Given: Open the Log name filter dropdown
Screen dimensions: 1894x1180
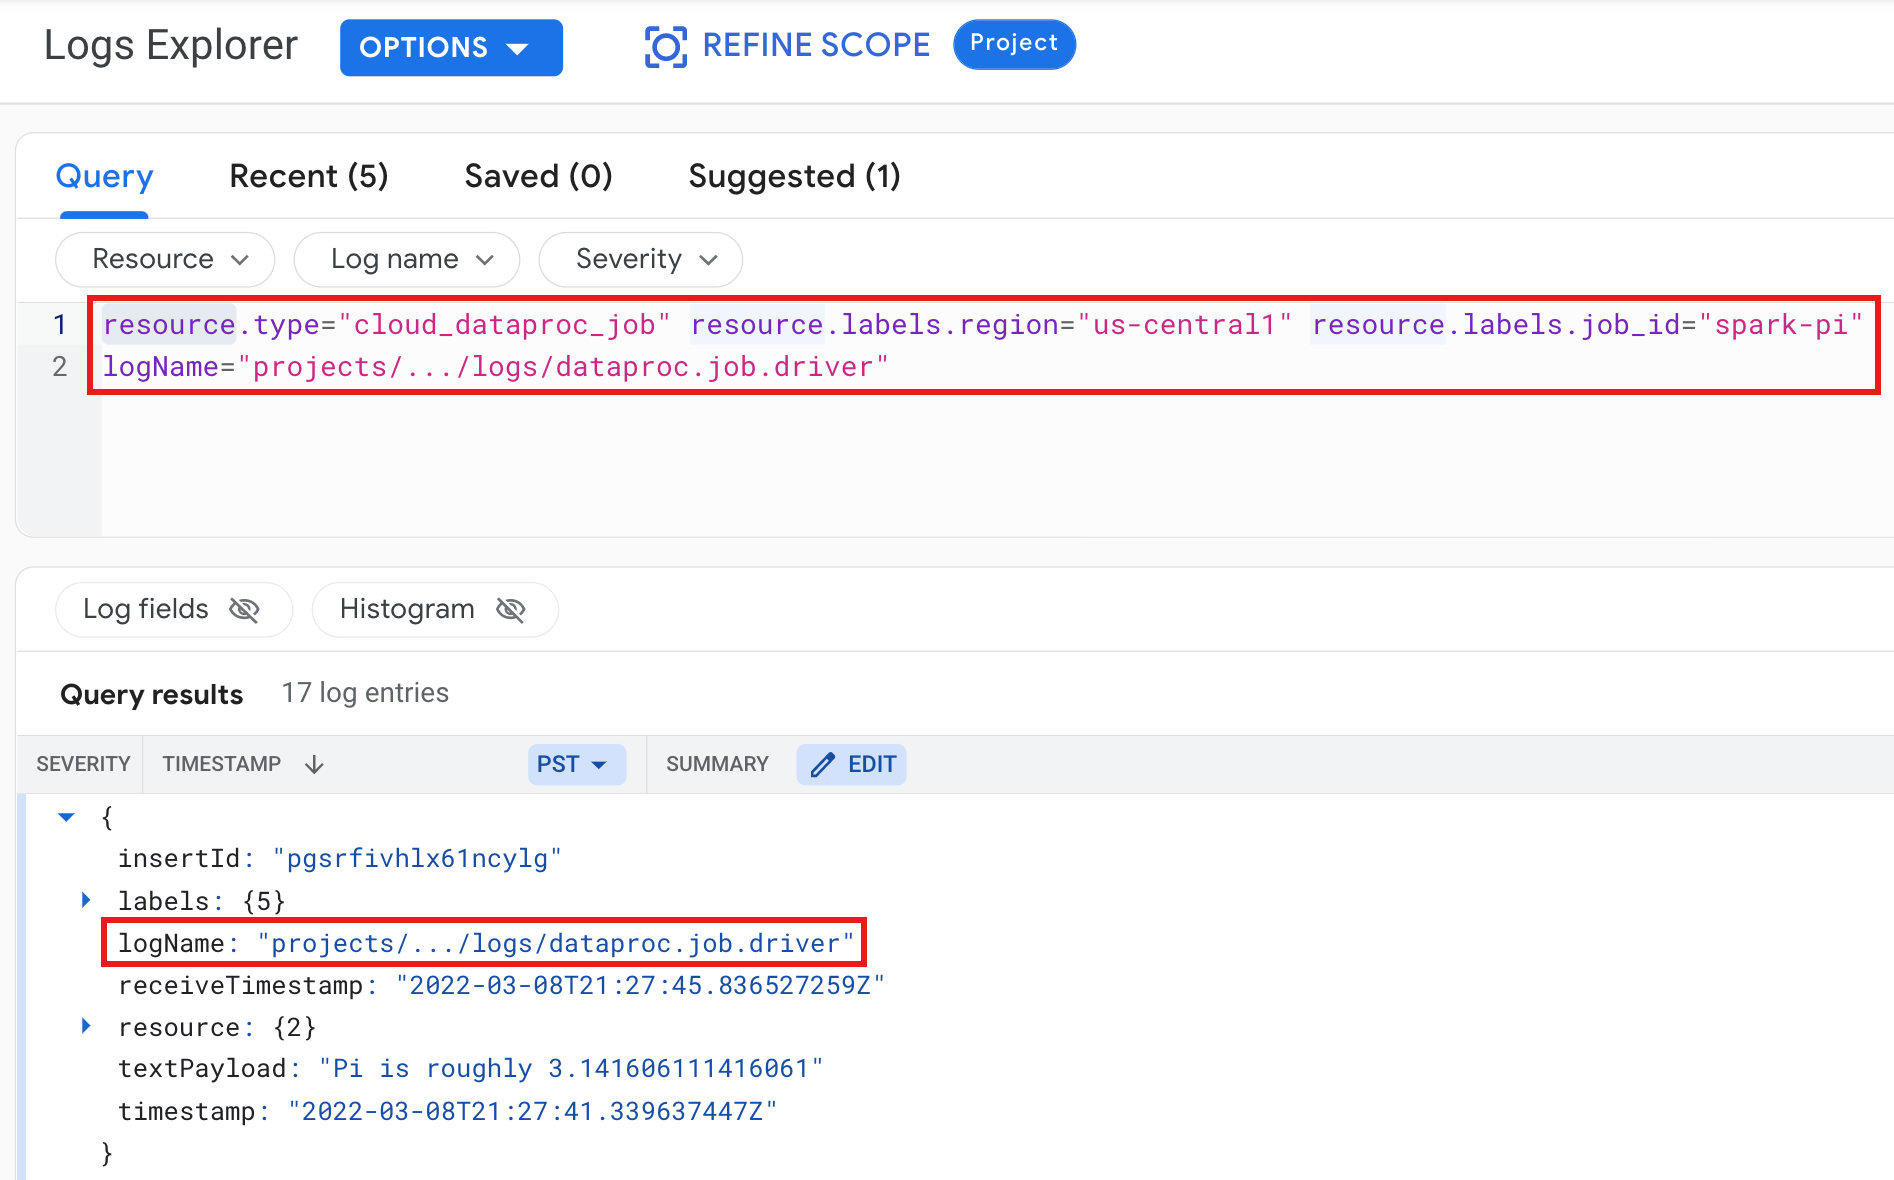Looking at the screenshot, I should point(407,260).
